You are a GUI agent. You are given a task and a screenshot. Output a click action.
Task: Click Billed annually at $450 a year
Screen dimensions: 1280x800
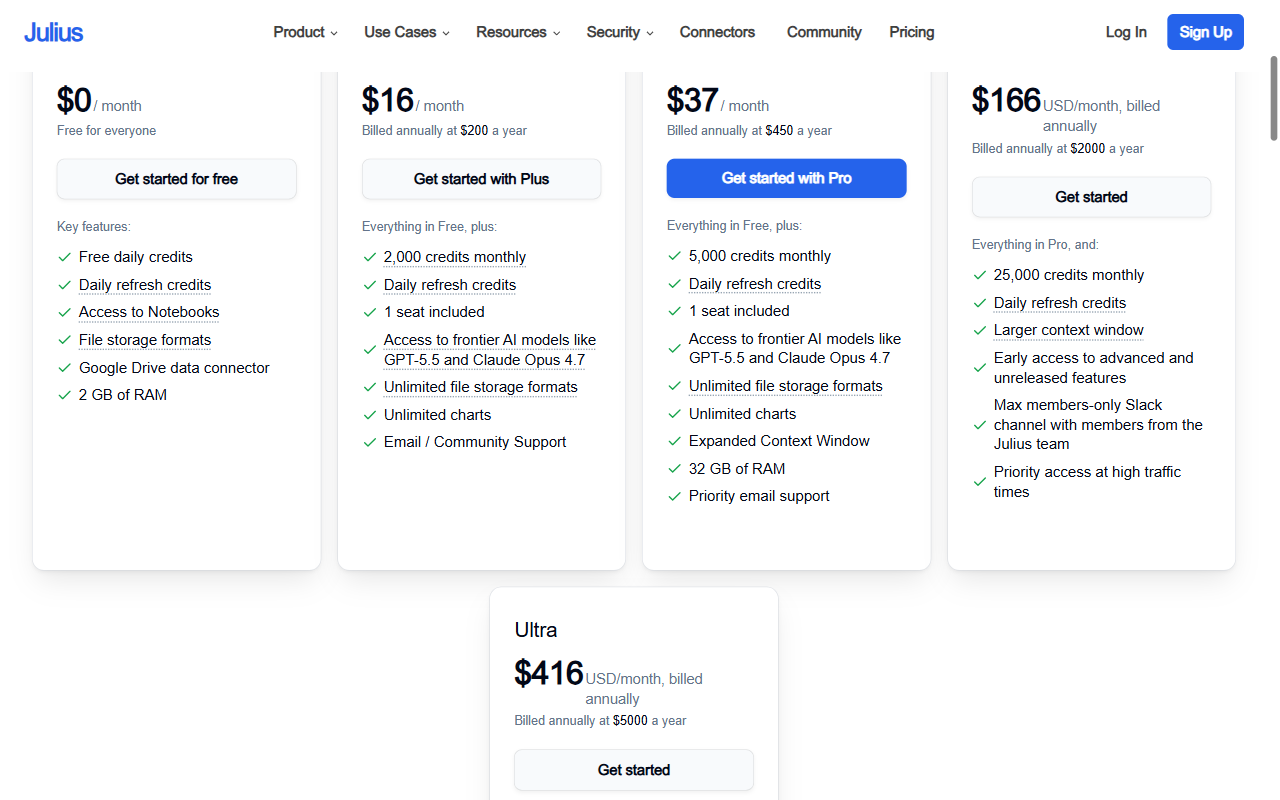749,130
